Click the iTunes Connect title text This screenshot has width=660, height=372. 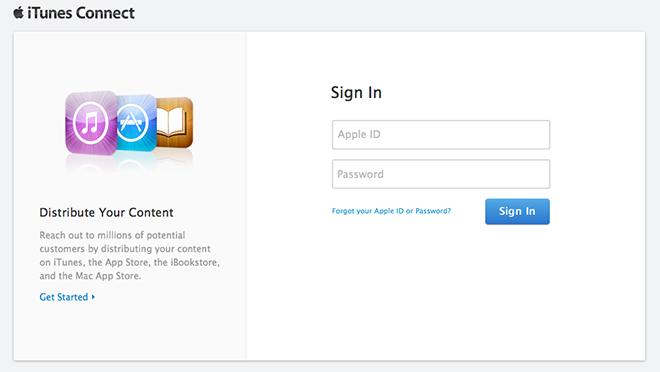tap(81, 13)
